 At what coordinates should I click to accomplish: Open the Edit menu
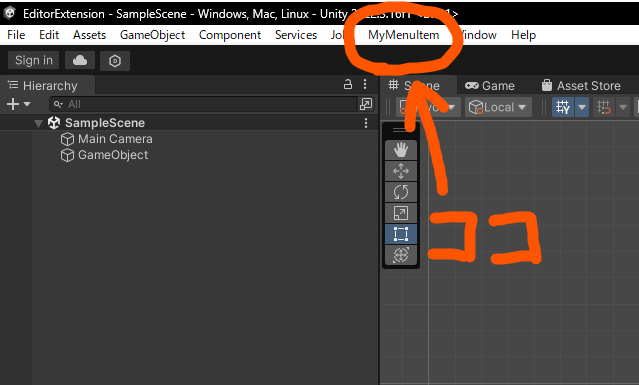pyautogui.click(x=49, y=35)
